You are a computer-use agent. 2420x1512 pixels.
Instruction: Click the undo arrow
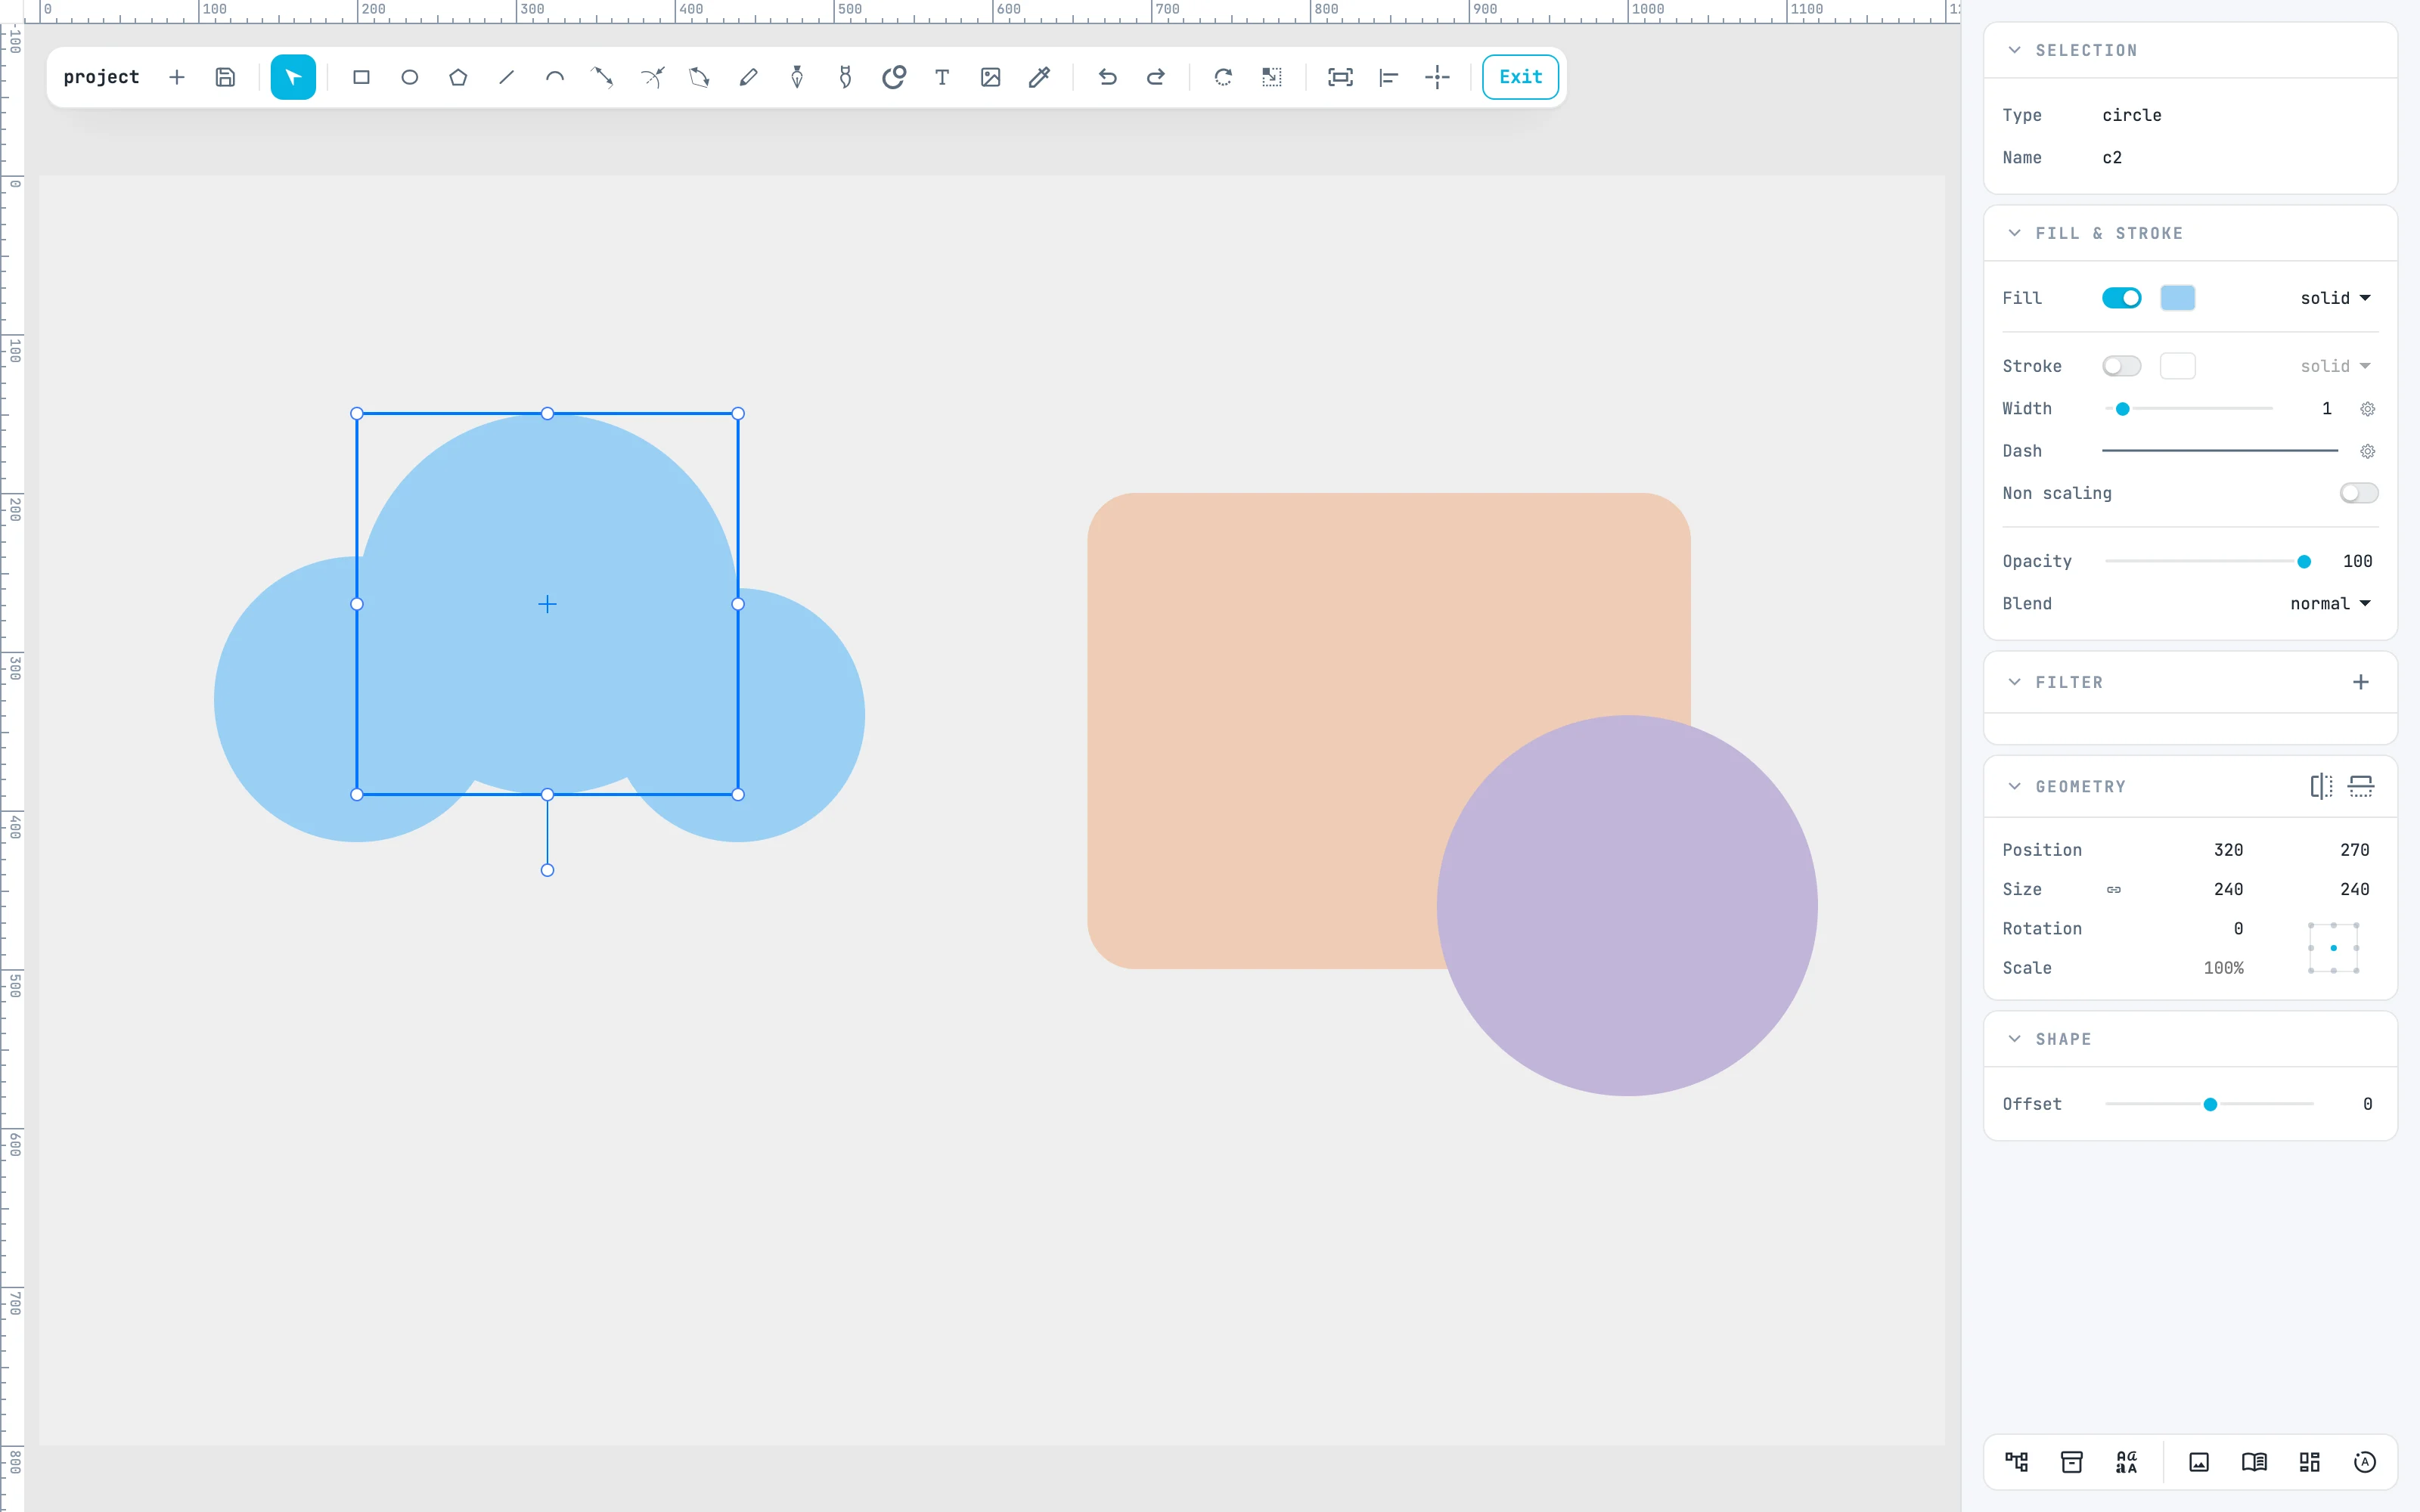click(1107, 77)
